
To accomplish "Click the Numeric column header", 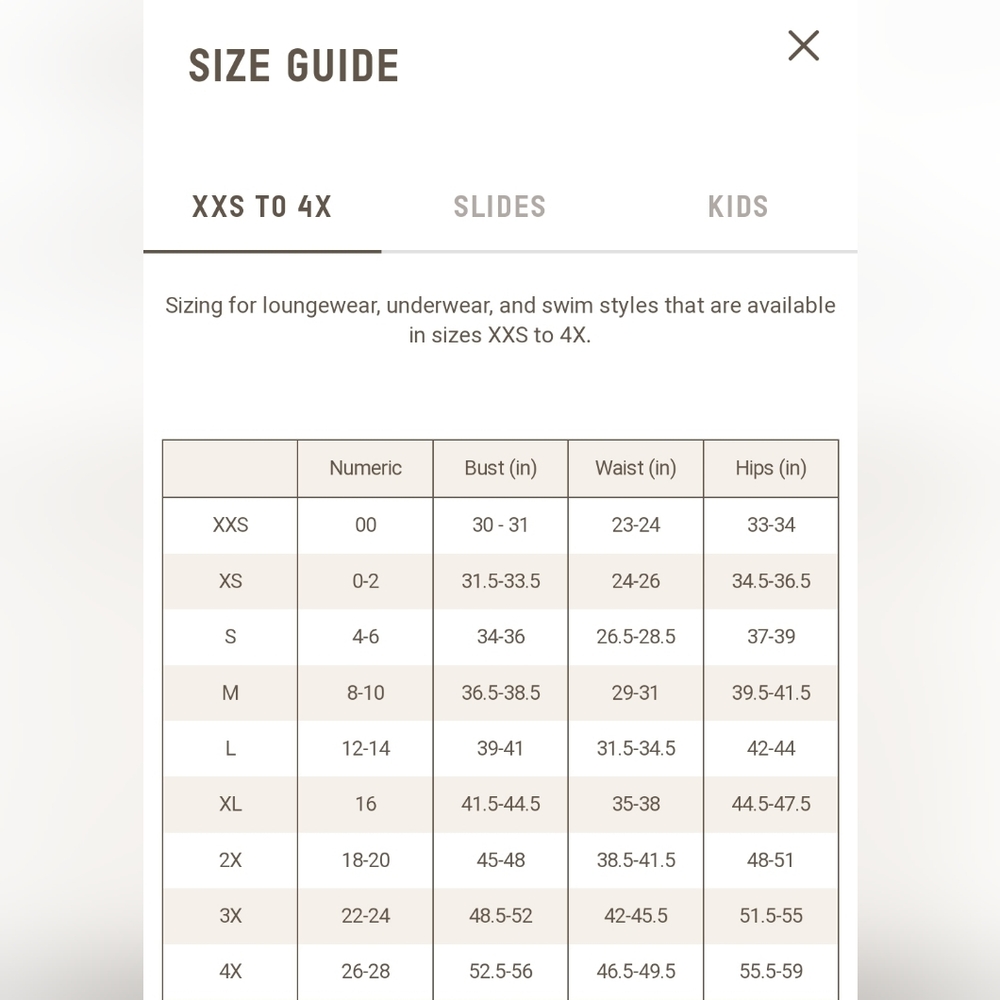I will tap(365, 468).
